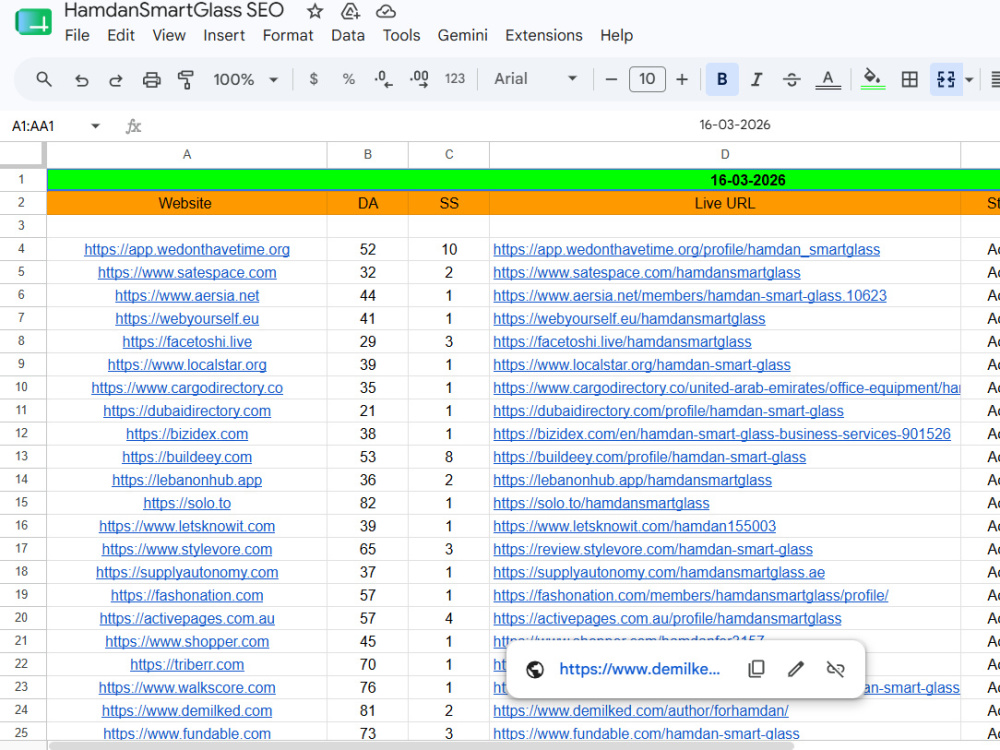The image size is (1000, 750).
Task: Activate the paint format tool
Action: (x=186, y=80)
